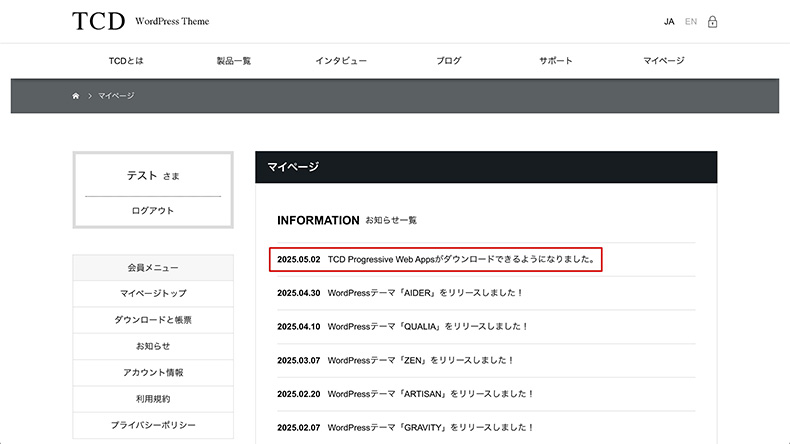Viewport: 790px width, 444px height.
Task: Open the 製品一覧 menu item
Action: pos(233,60)
